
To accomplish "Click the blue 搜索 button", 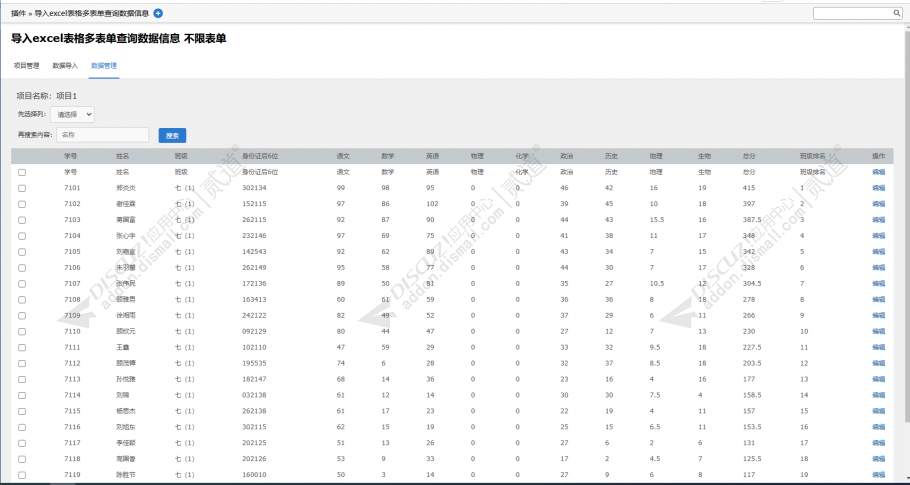I will [x=172, y=135].
